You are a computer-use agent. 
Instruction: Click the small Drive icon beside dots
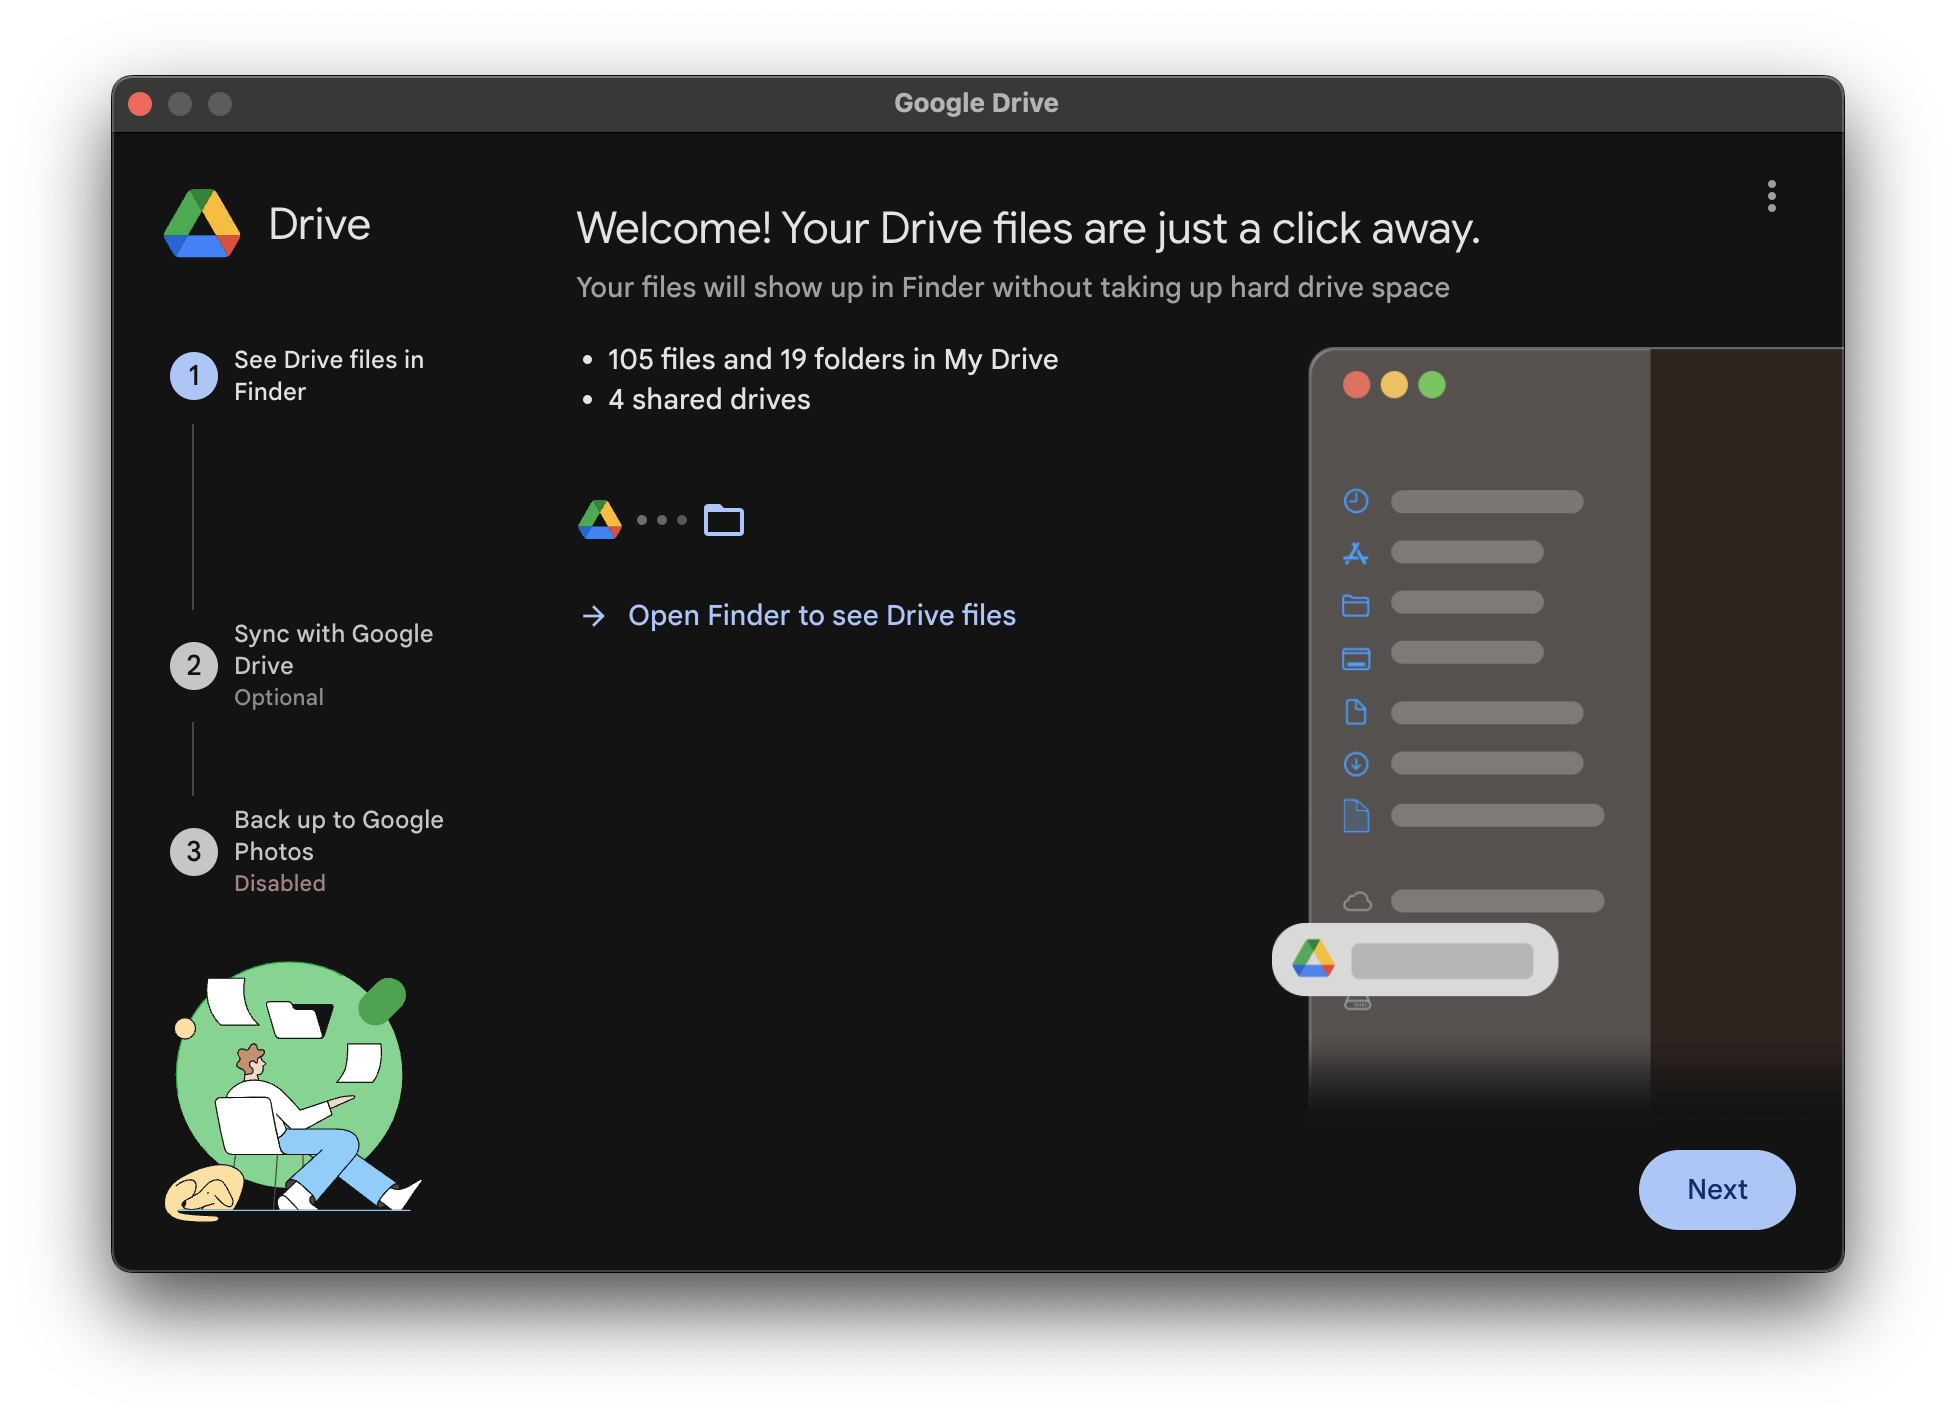[x=600, y=520]
